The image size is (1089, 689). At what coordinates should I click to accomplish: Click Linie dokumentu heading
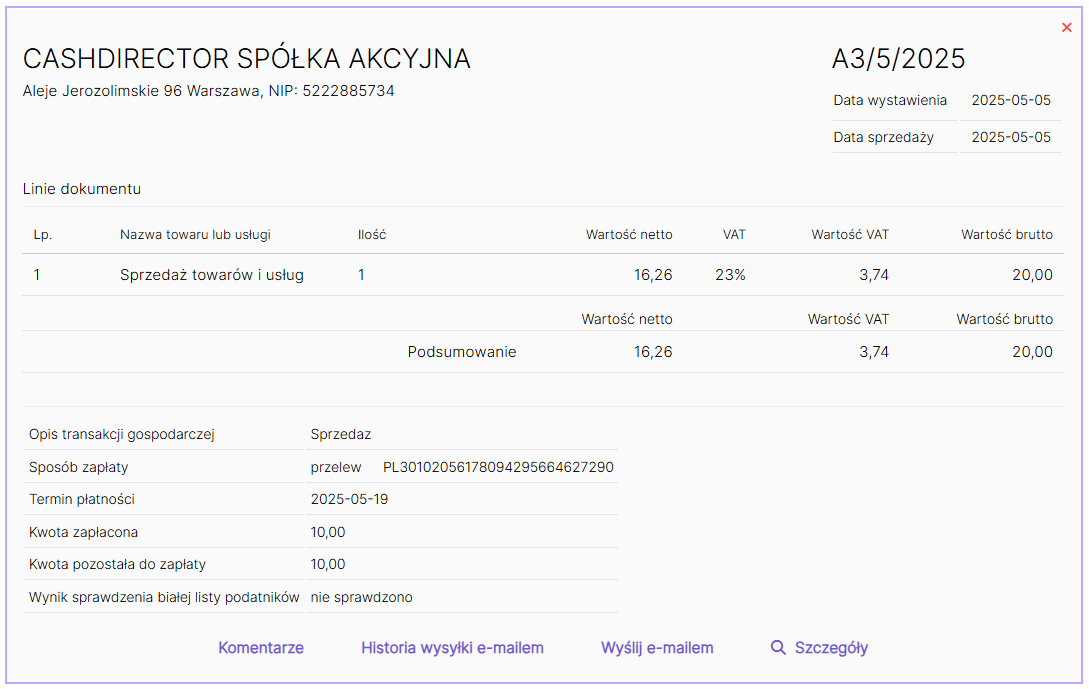click(82, 189)
